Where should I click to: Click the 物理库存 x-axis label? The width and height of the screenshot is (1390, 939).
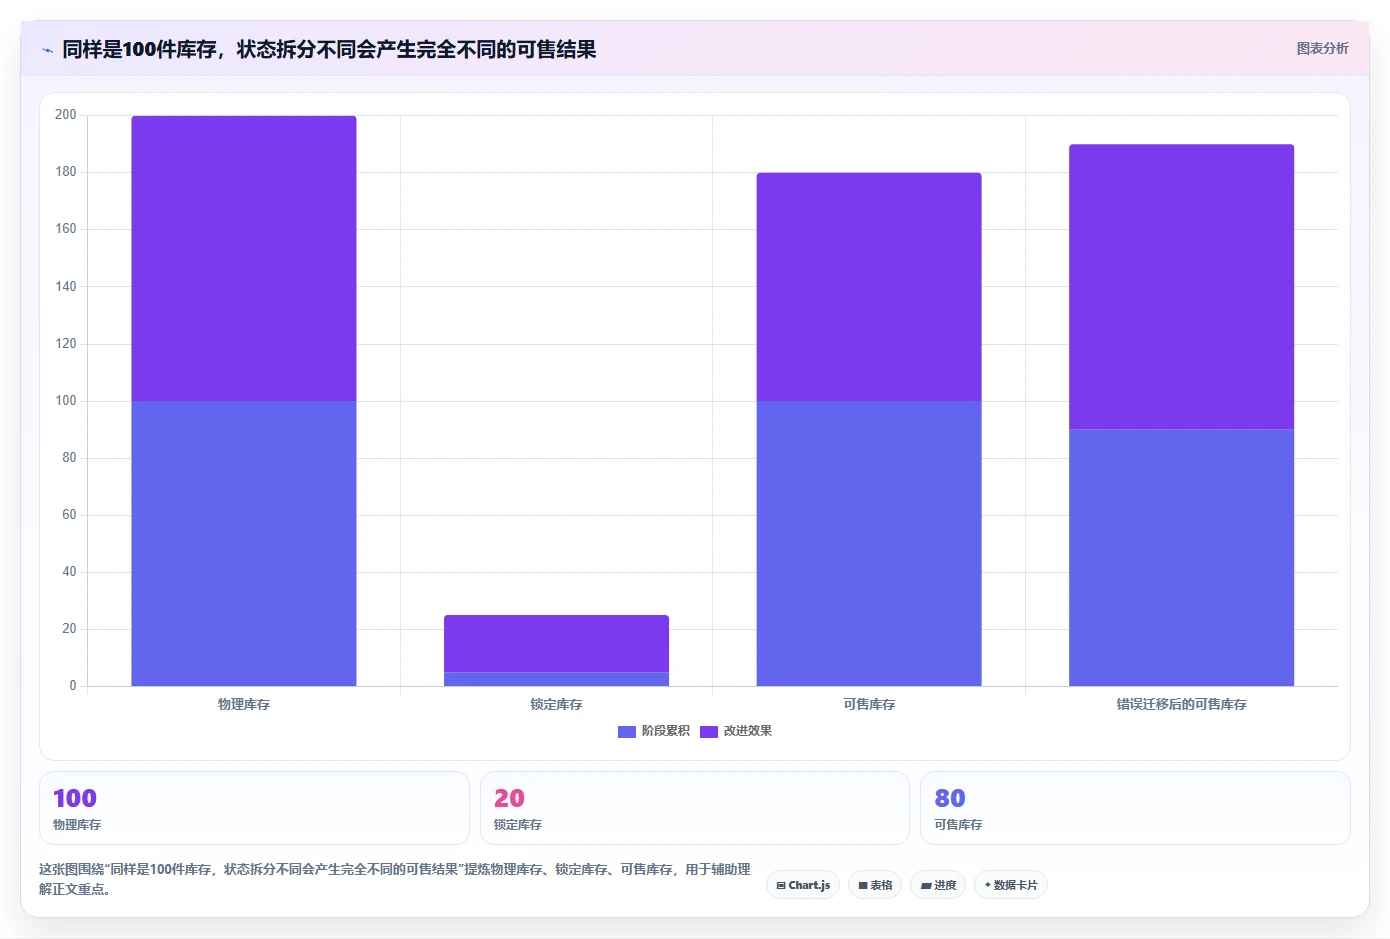(244, 705)
